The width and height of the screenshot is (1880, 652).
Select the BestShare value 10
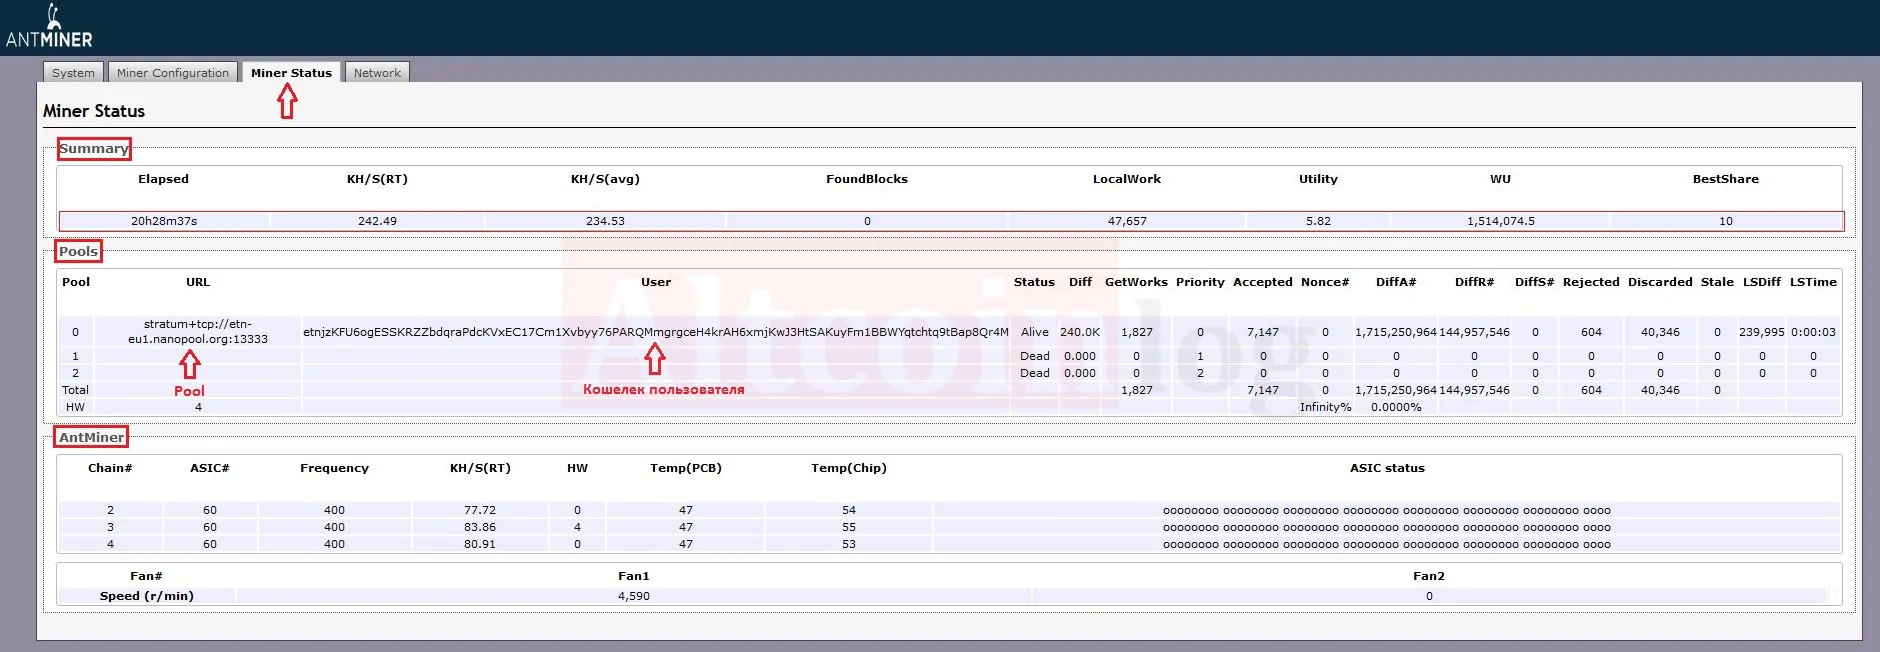tap(1726, 221)
